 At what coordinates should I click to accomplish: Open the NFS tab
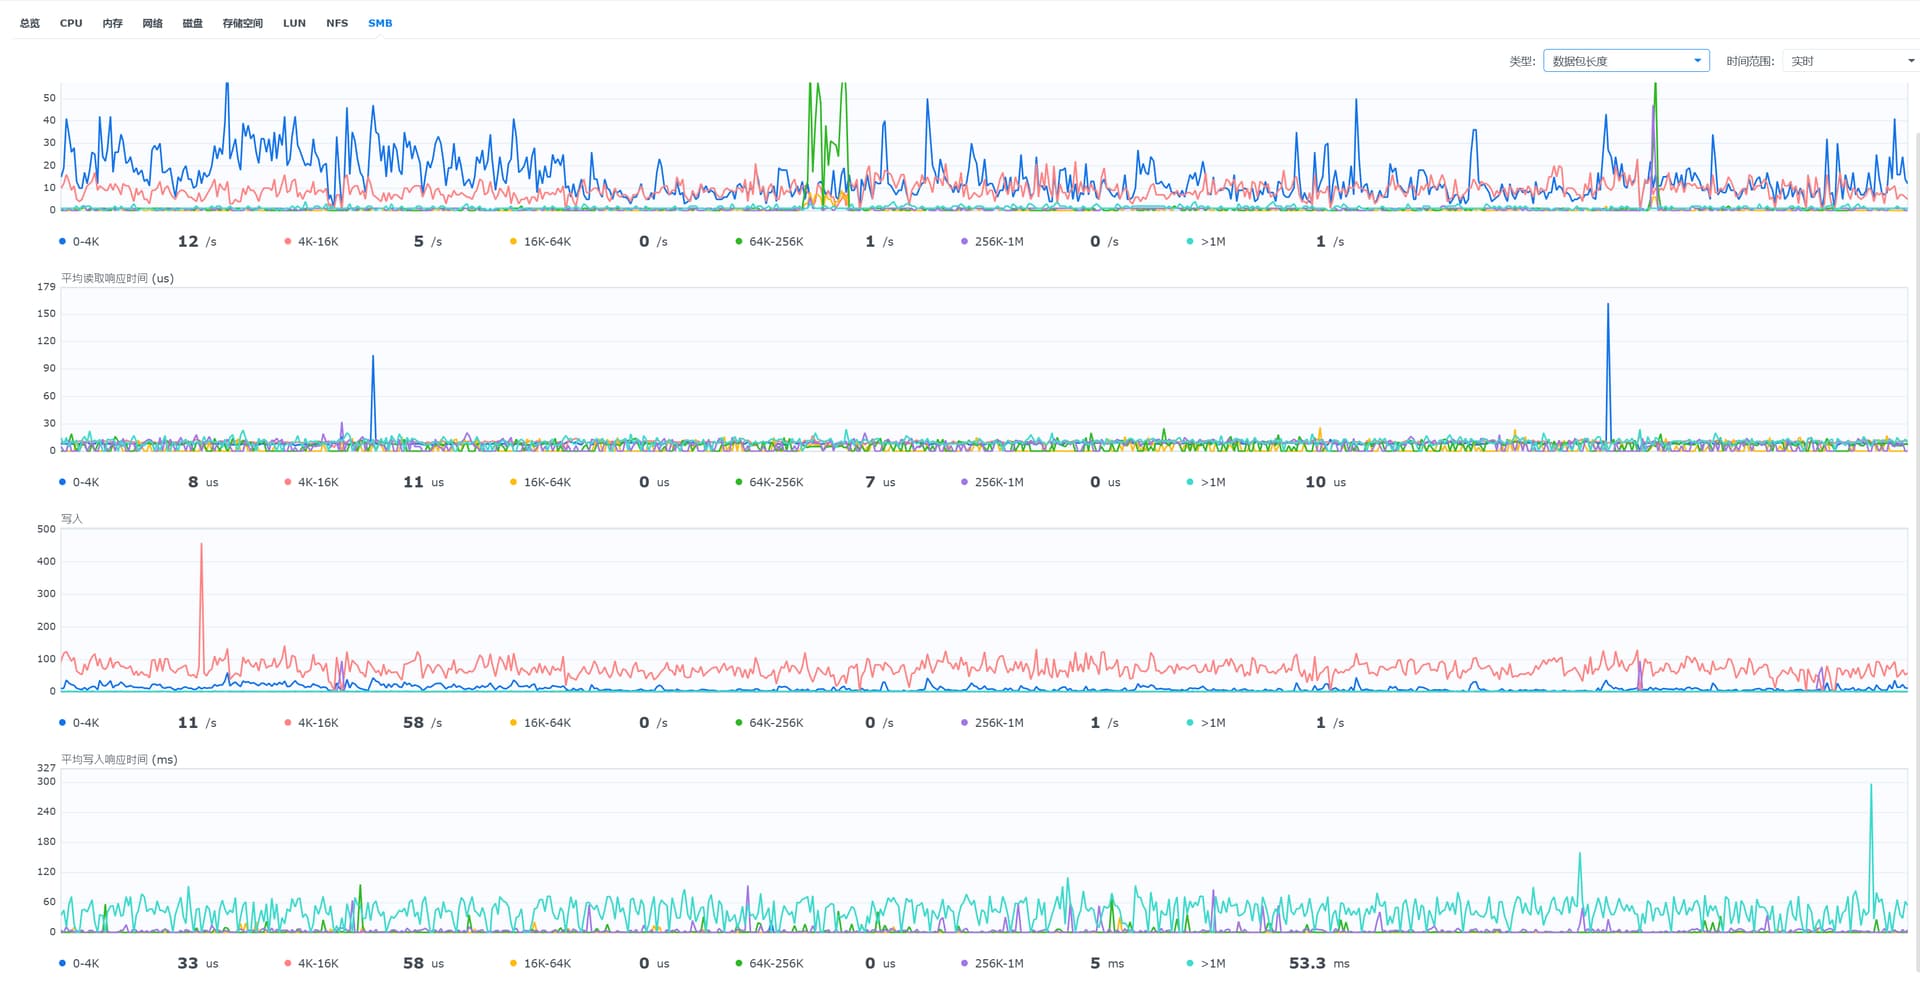coord(337,23)
